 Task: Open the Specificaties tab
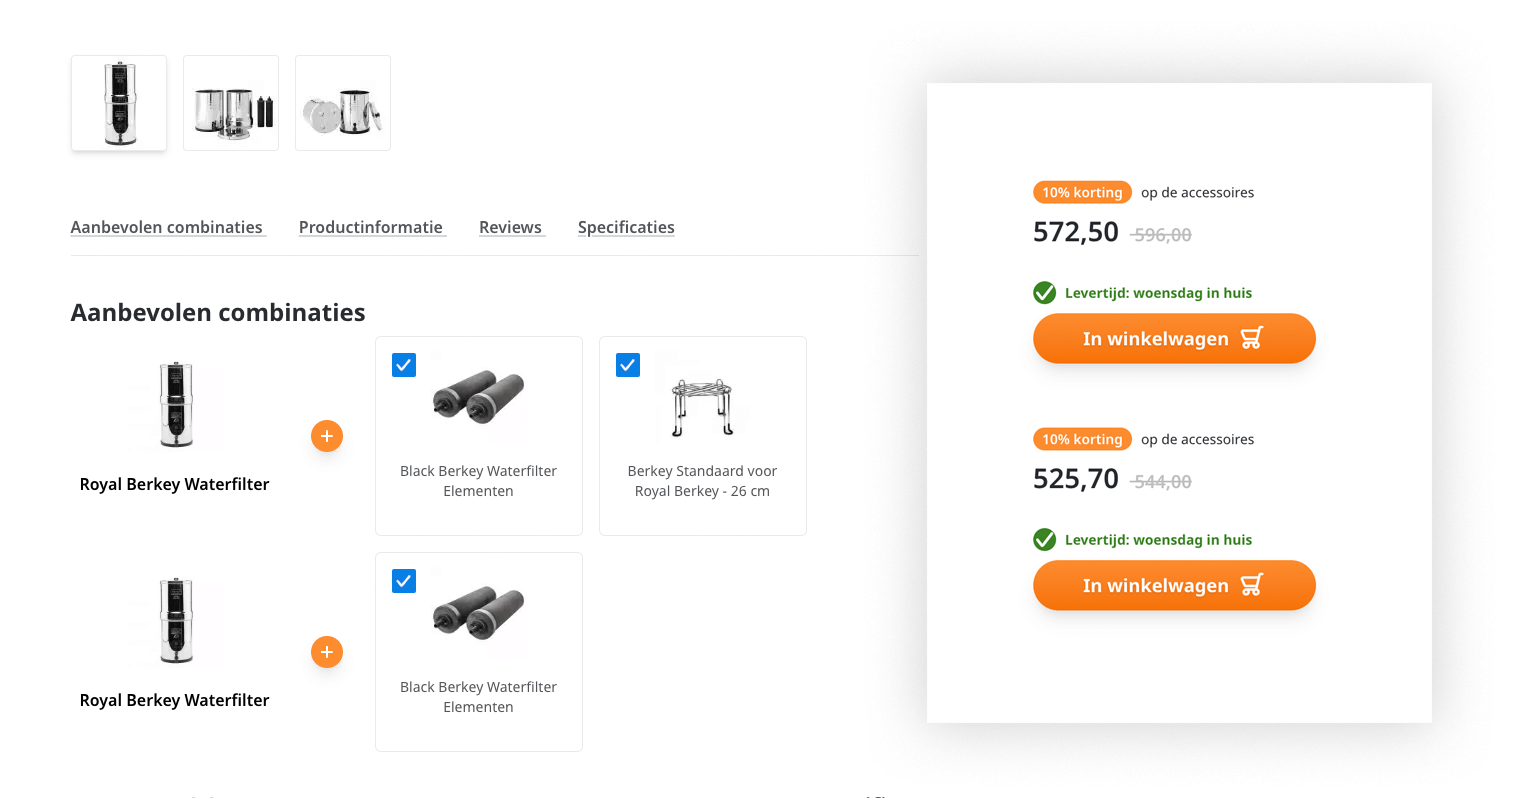pos(626,227)
